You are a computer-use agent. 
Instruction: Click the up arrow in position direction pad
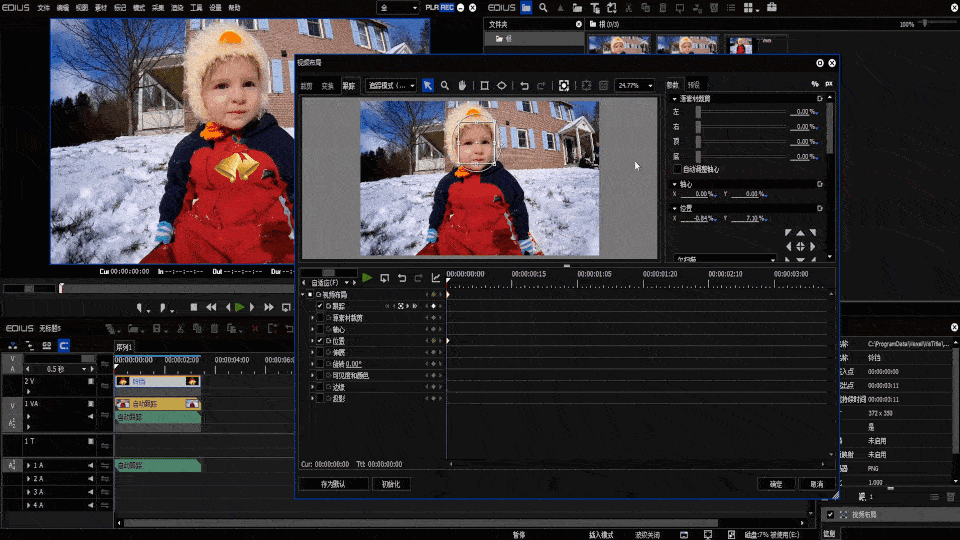800,233
